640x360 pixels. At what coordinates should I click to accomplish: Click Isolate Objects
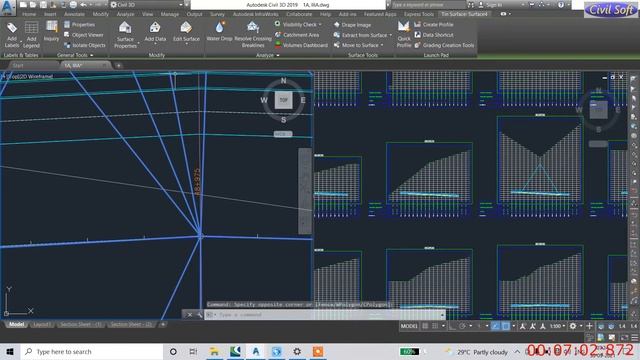pyautogui.click(x=84, y=45)
